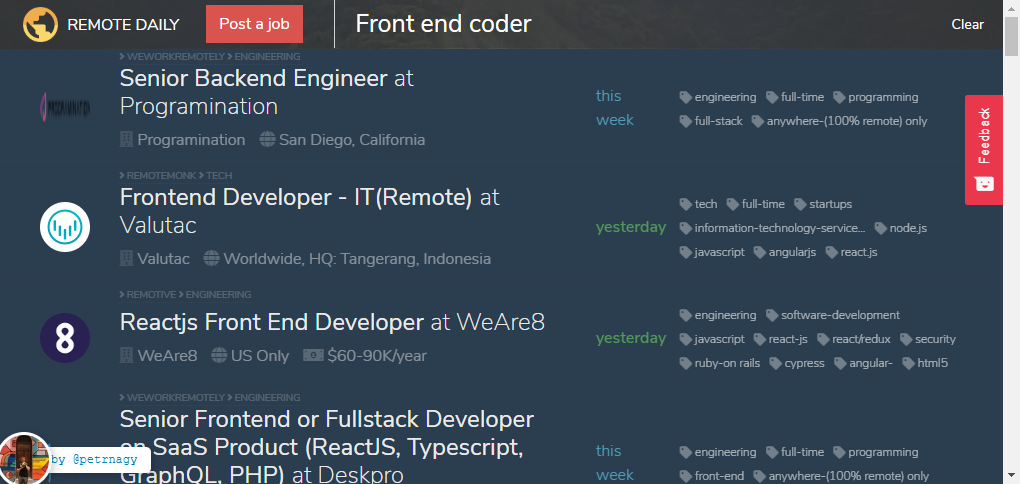Click the Remote Daily logo icon
The height and width of the screenshot is (484, 1020).
(x=41, y=24)
